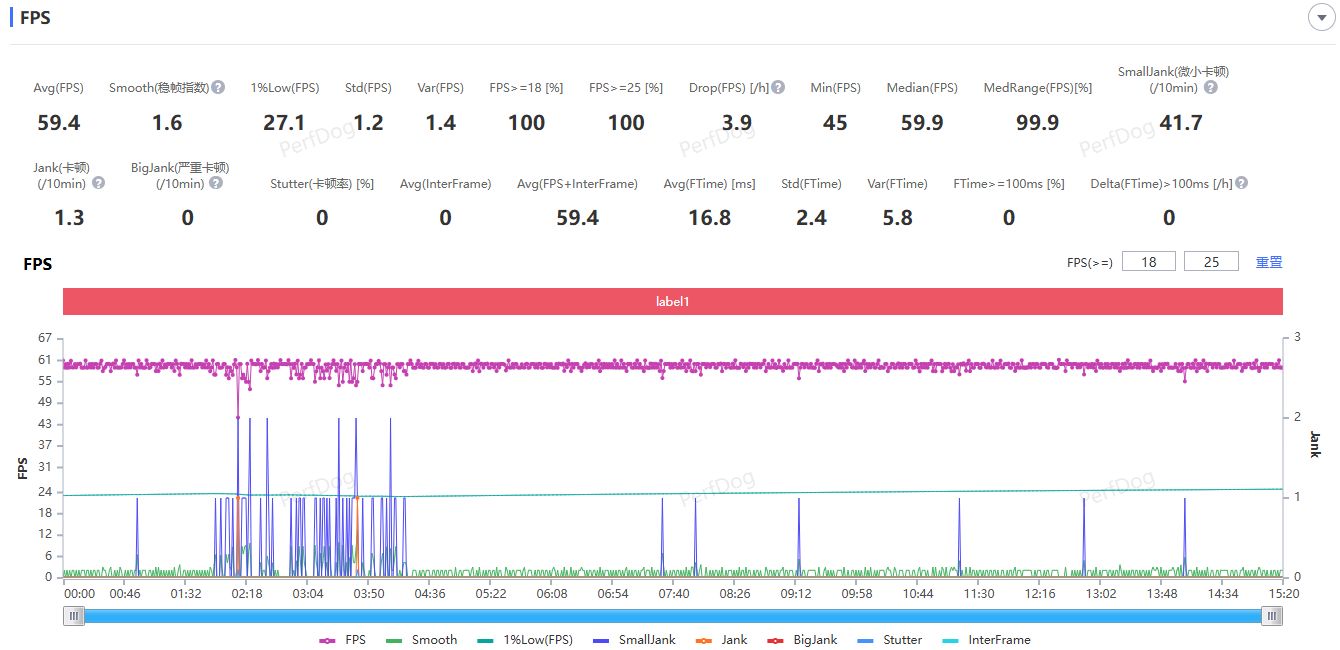1340x650 pixels.
Task: Select the 1%Low(FPS) value 27.1
Action: pos(284,123)
